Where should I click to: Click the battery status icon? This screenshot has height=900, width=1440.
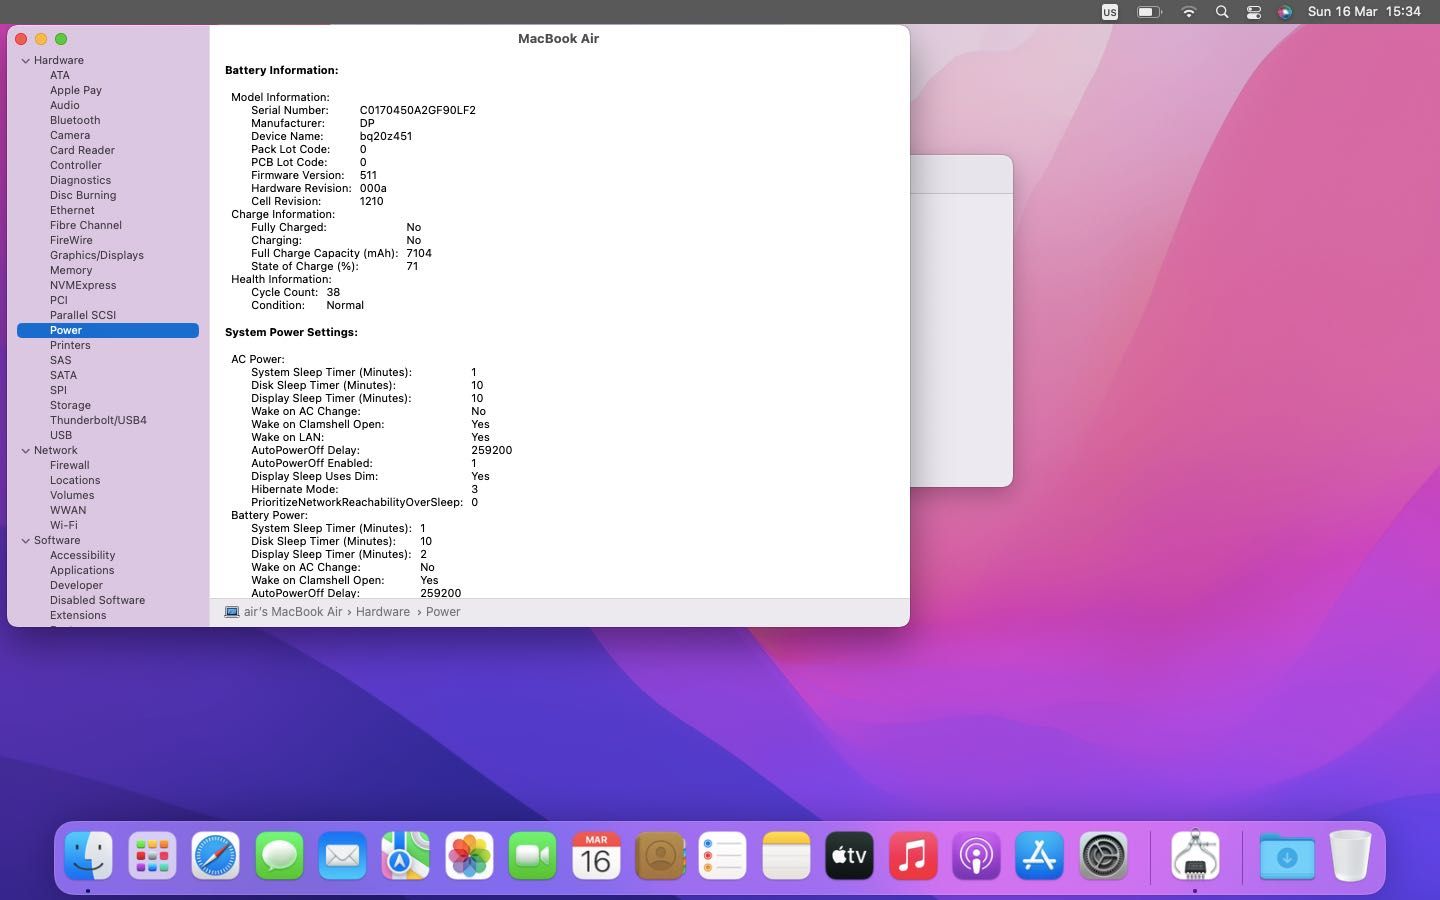click(x=1149, y=12)
